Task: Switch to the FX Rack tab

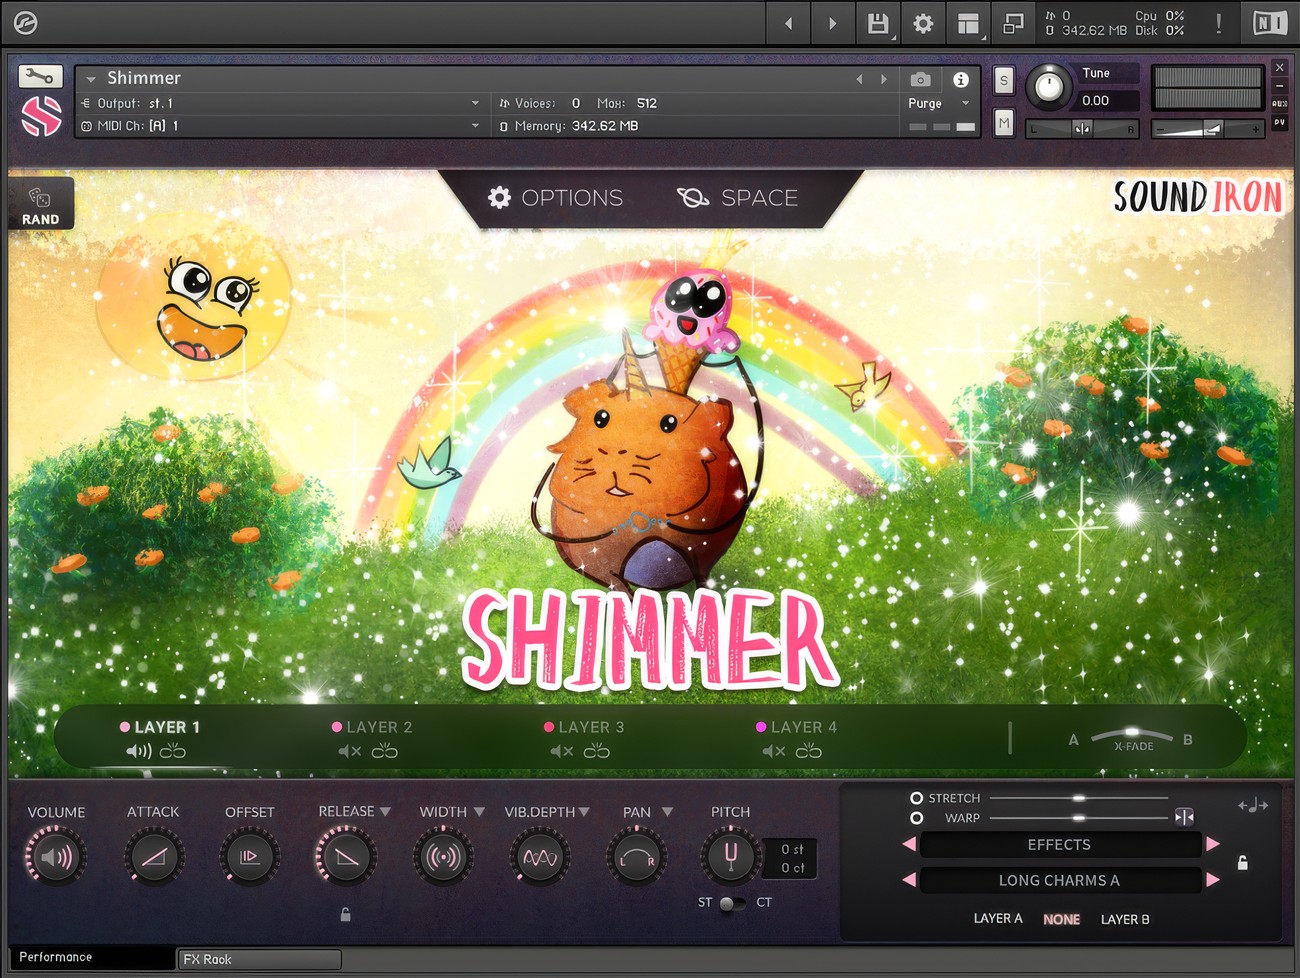Action: [x=259, y=959]
